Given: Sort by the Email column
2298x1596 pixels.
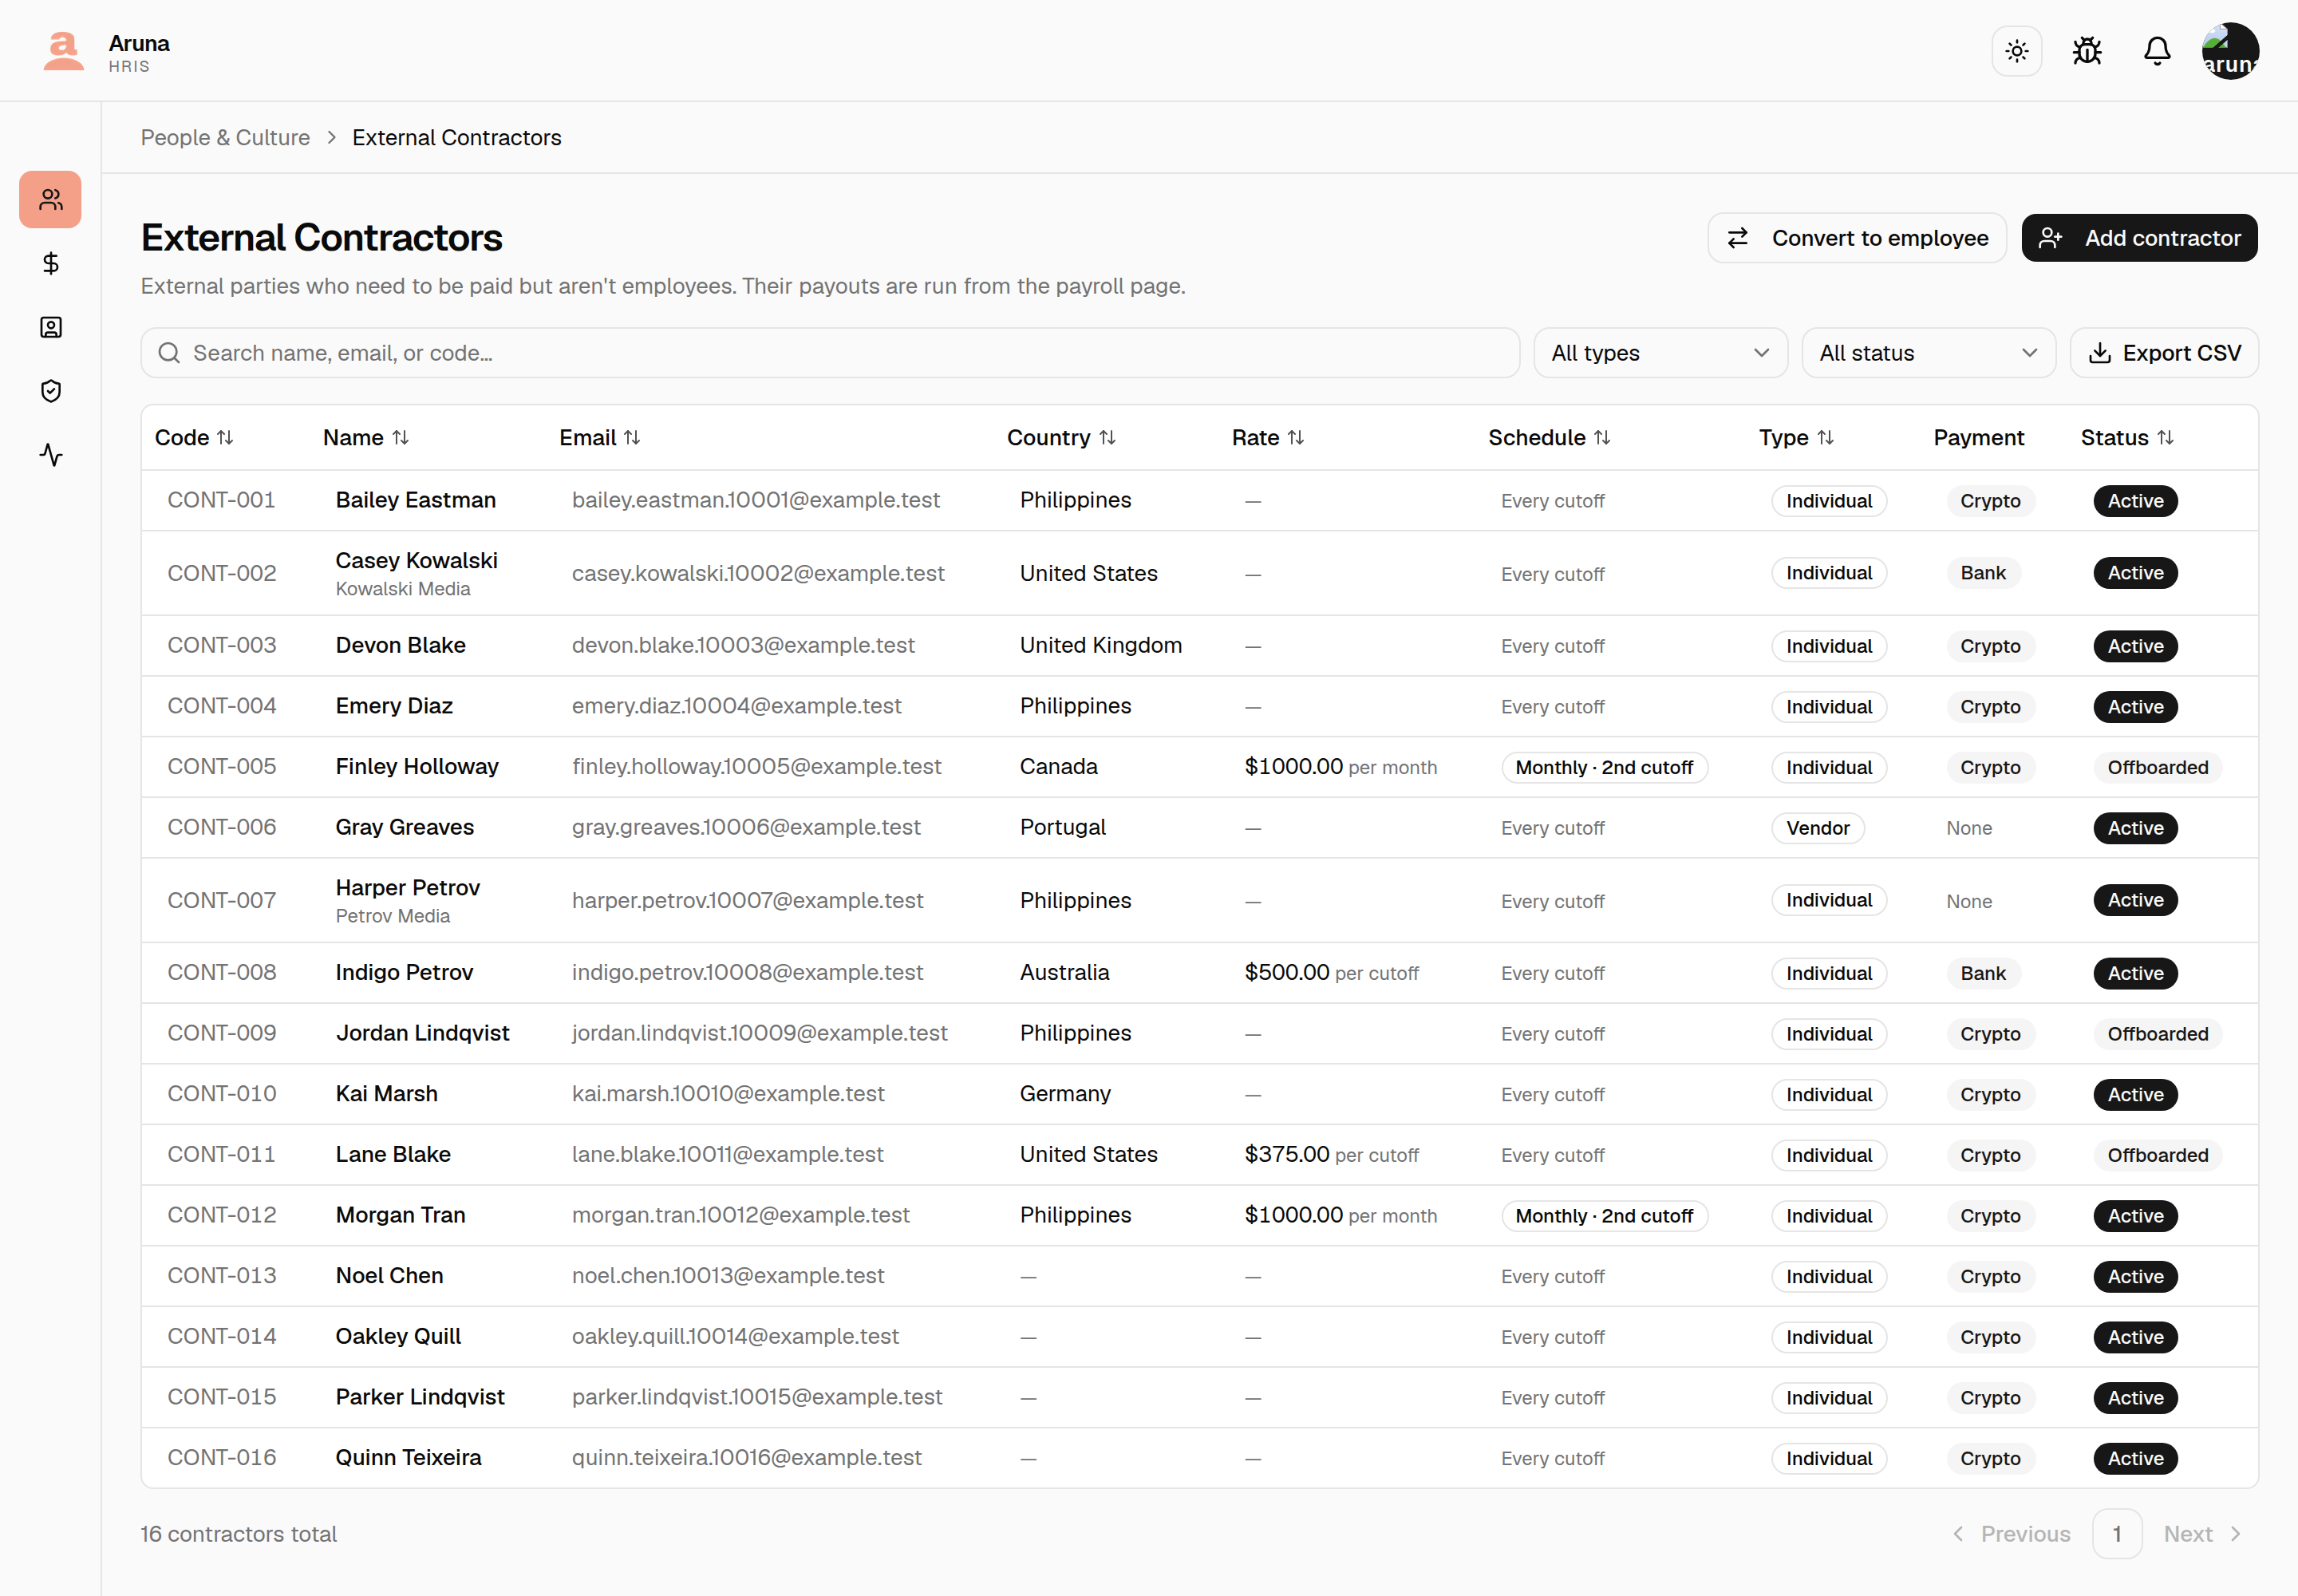Looking at the screenshot, I should (x=600, y=438).
